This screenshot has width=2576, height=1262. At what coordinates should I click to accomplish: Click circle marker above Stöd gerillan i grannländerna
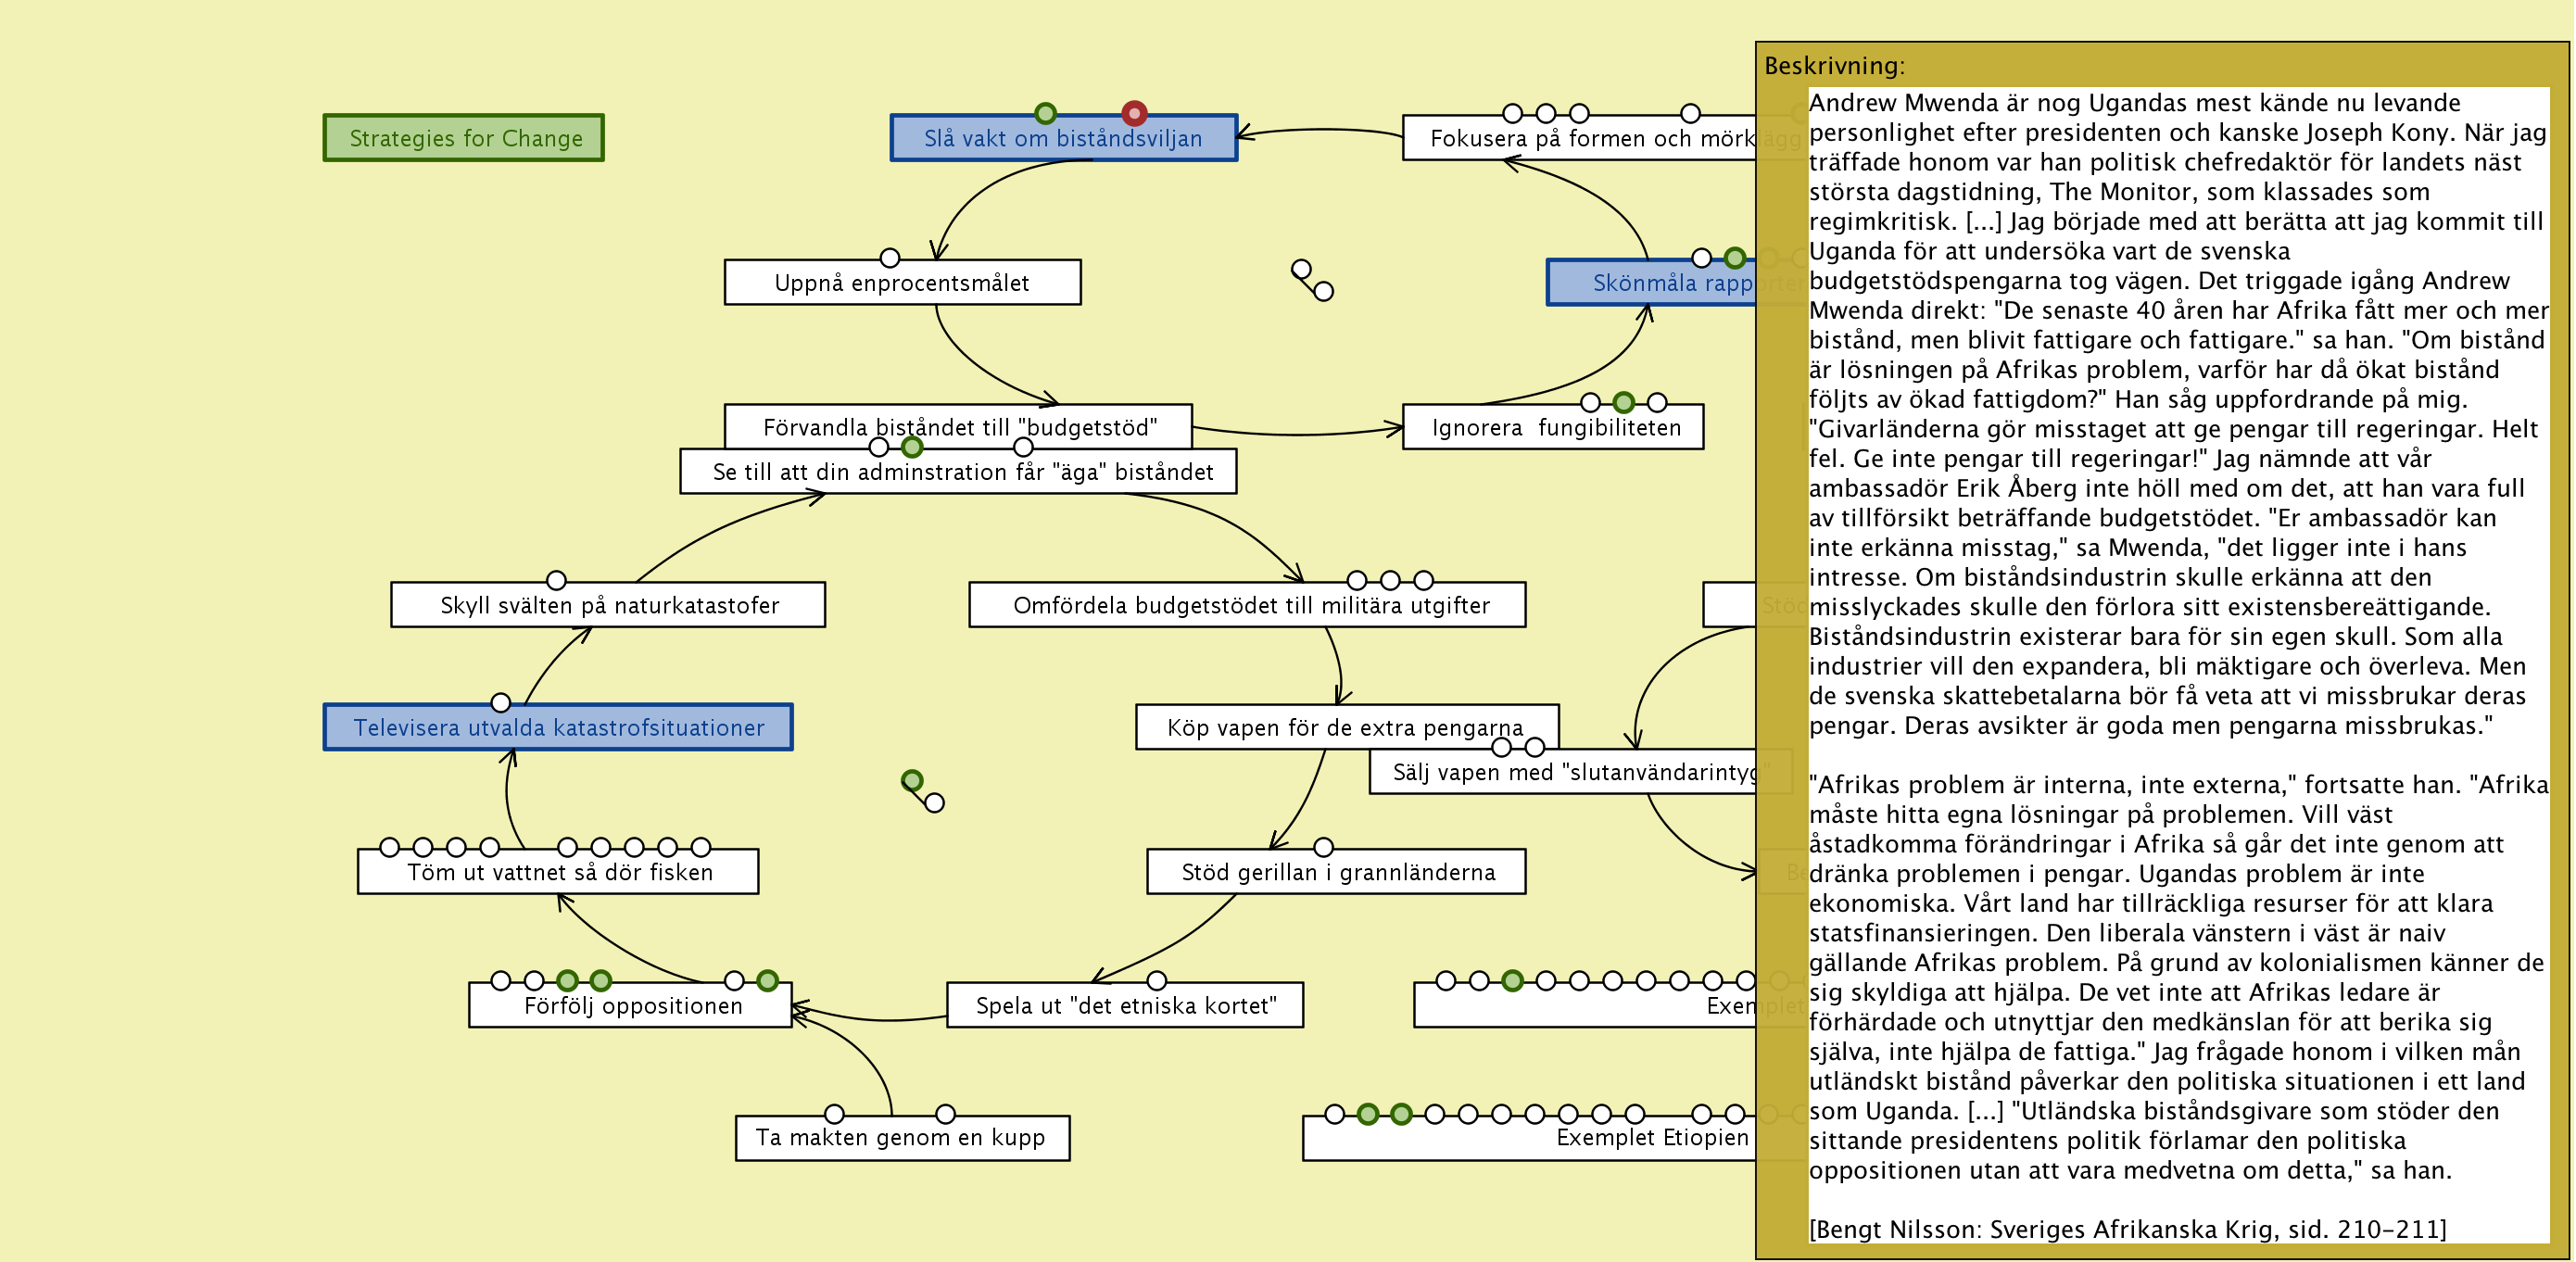tap(1323, 847)
